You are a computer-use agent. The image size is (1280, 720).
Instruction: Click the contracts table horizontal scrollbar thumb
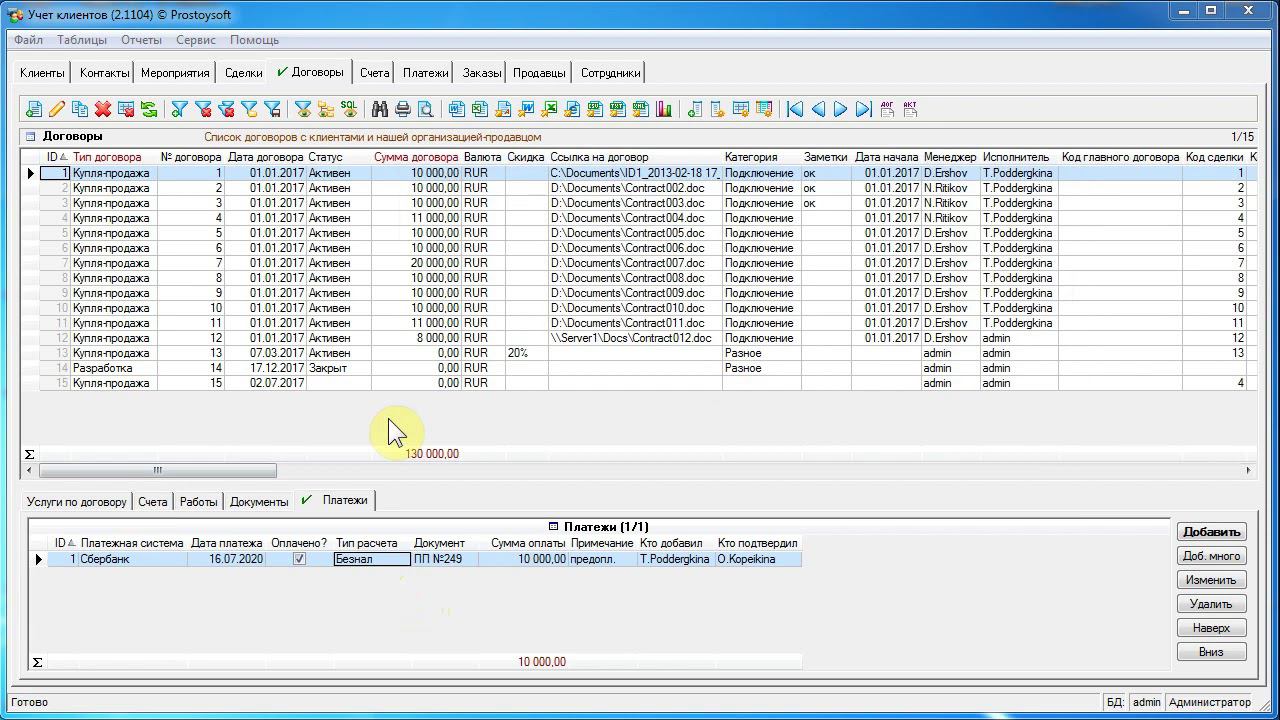(x=158, y=470)
